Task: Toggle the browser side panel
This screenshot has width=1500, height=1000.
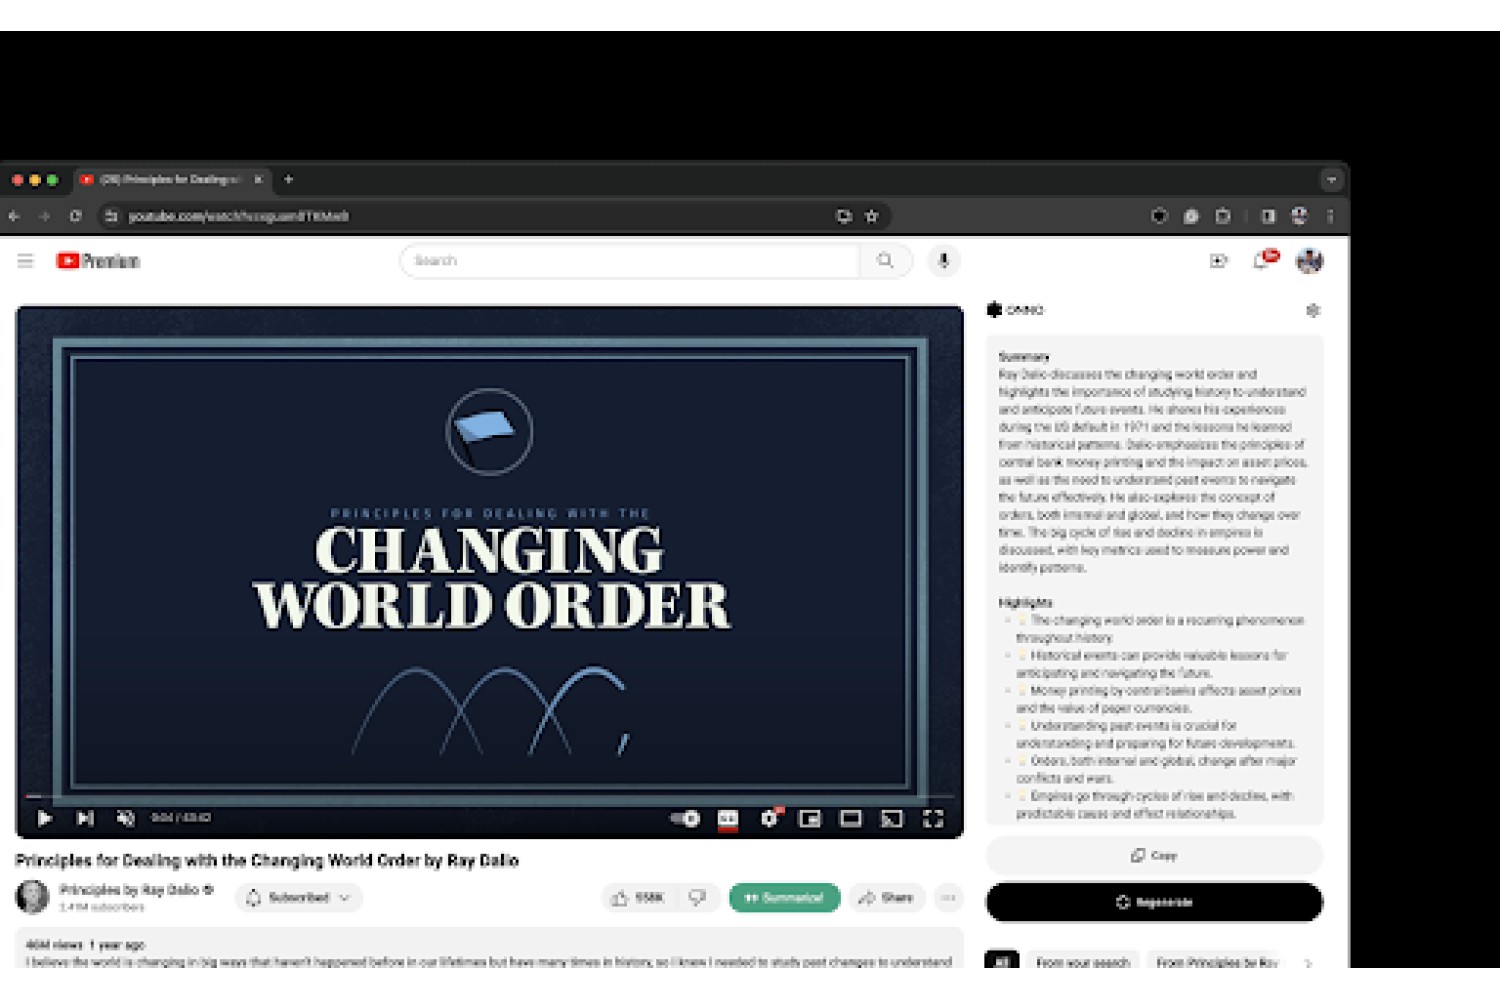Action: pos(1268,216)
